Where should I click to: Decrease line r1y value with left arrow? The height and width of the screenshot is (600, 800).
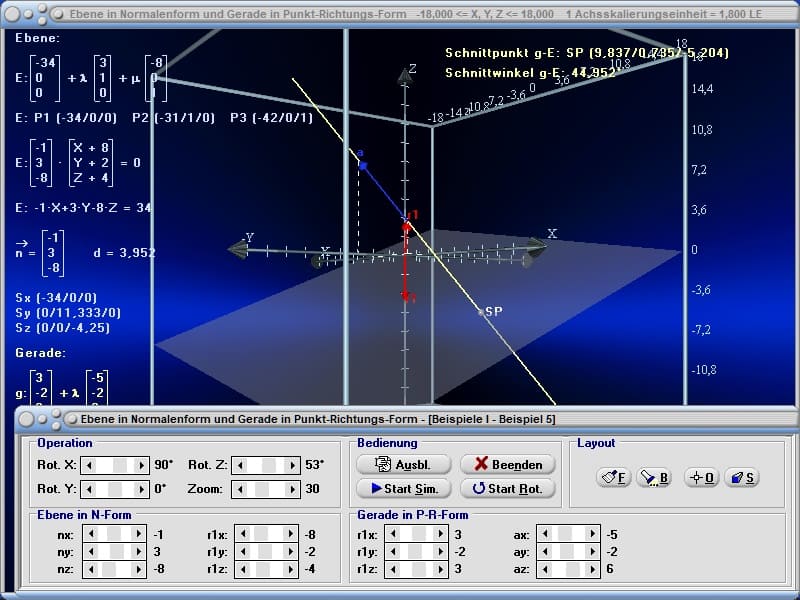[393, 551]
